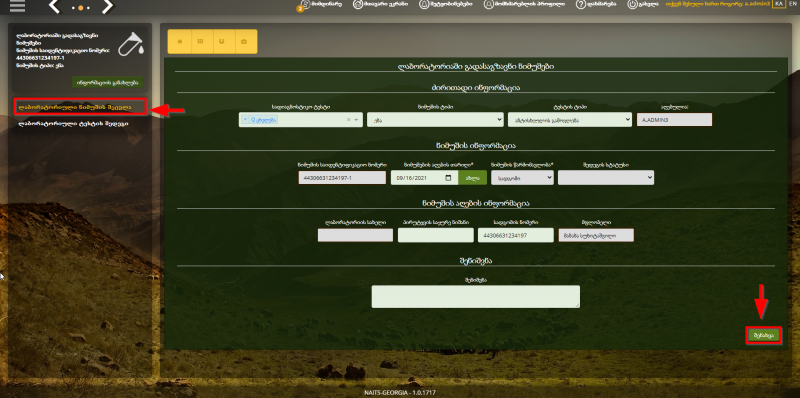Open the calendar picker icon in date field

(448, 178)
